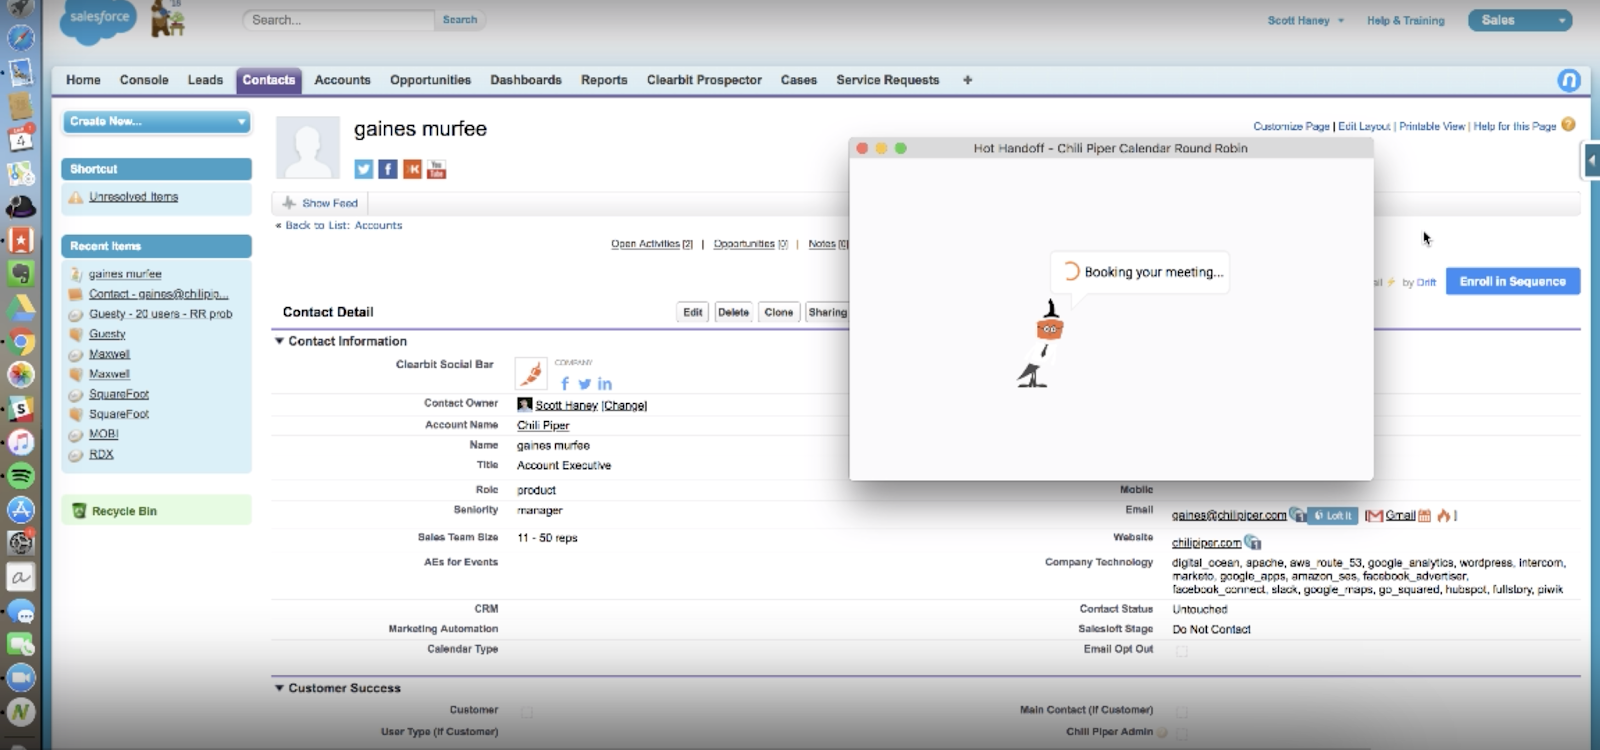The width and height of the screenshot is (1600, 750).
Task: Toggle the Chili Piper Admin checkbox
Action: coord(1181,733)
